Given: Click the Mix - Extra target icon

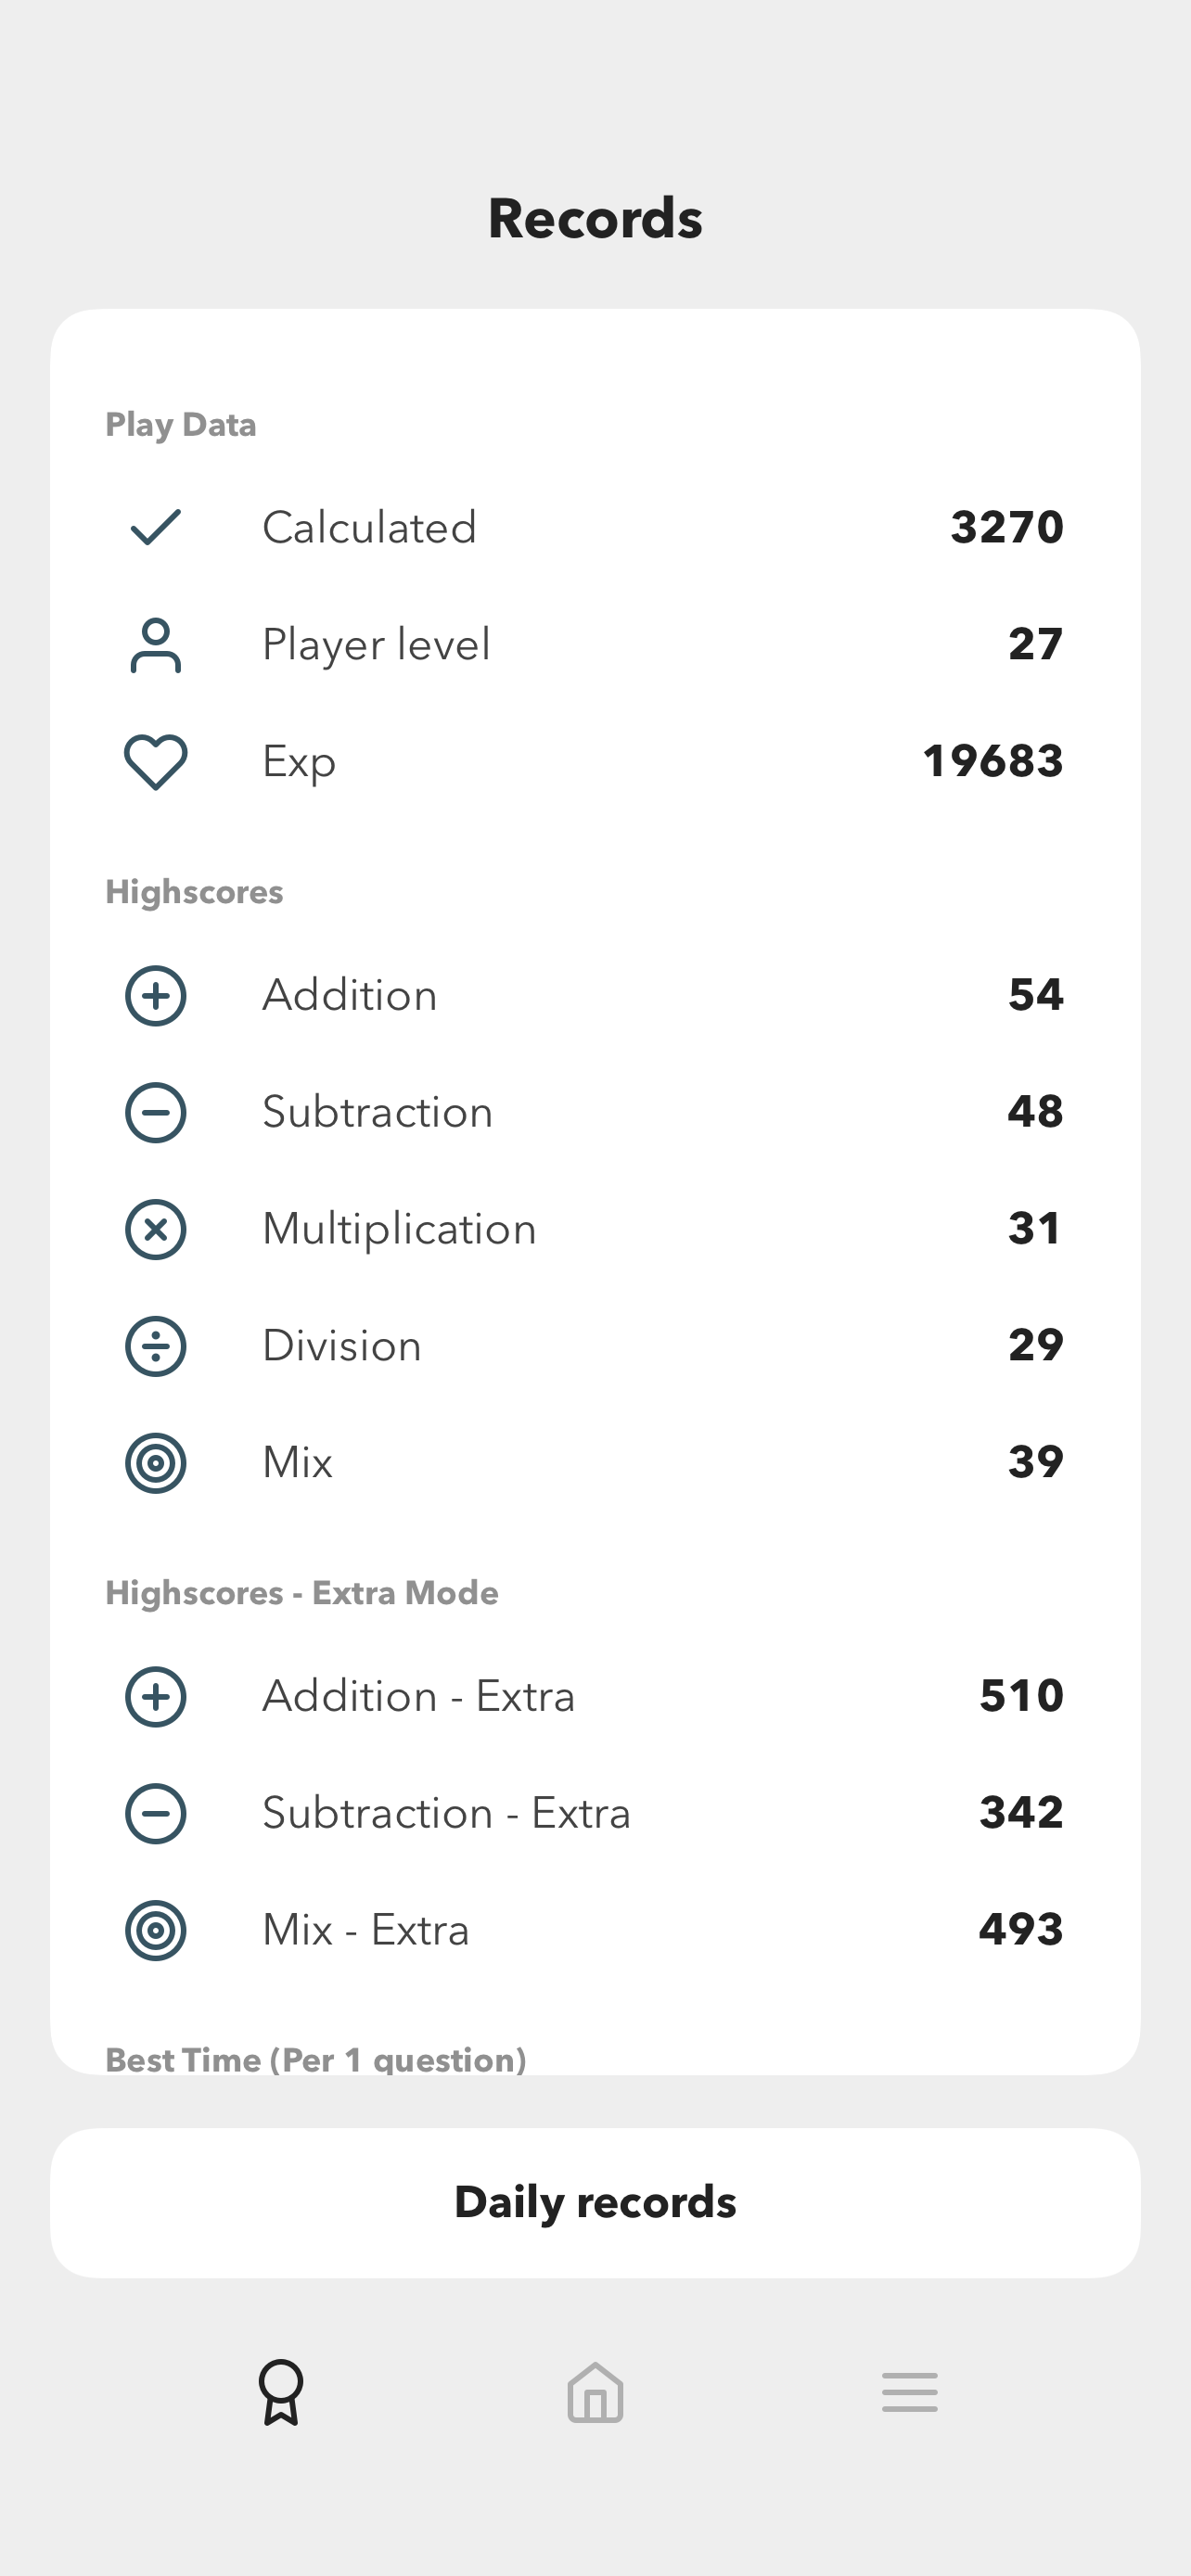Looking at the screenshot, I should pyautogui.click(x=156, y=1930).
